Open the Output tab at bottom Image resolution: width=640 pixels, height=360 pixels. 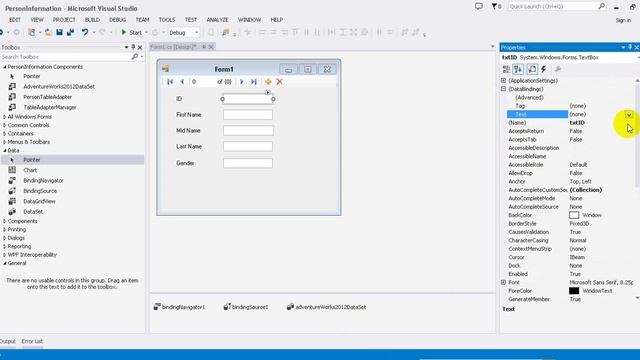[x=7, y=341]
